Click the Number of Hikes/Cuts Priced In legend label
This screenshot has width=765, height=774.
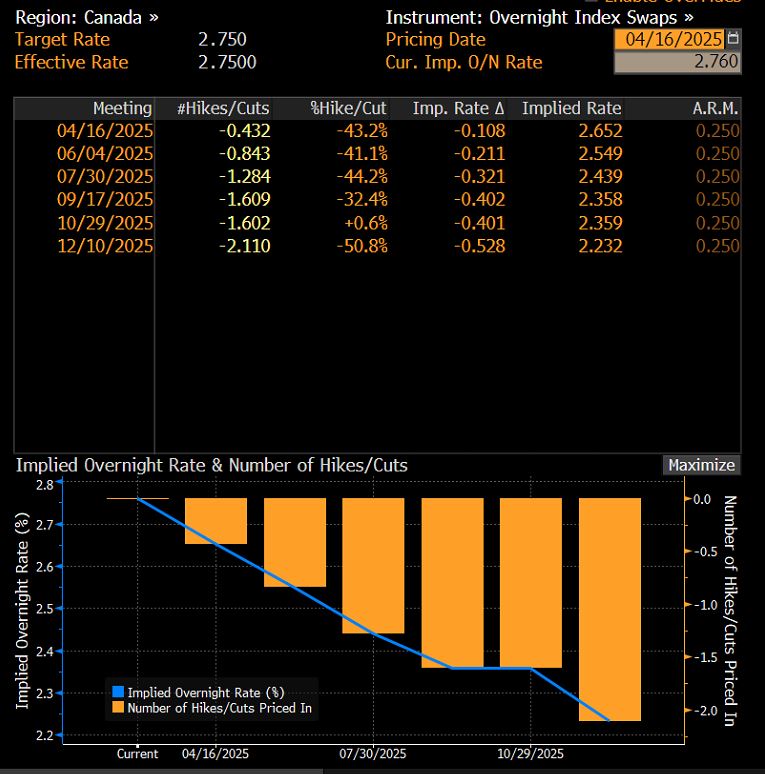[220, 708]
